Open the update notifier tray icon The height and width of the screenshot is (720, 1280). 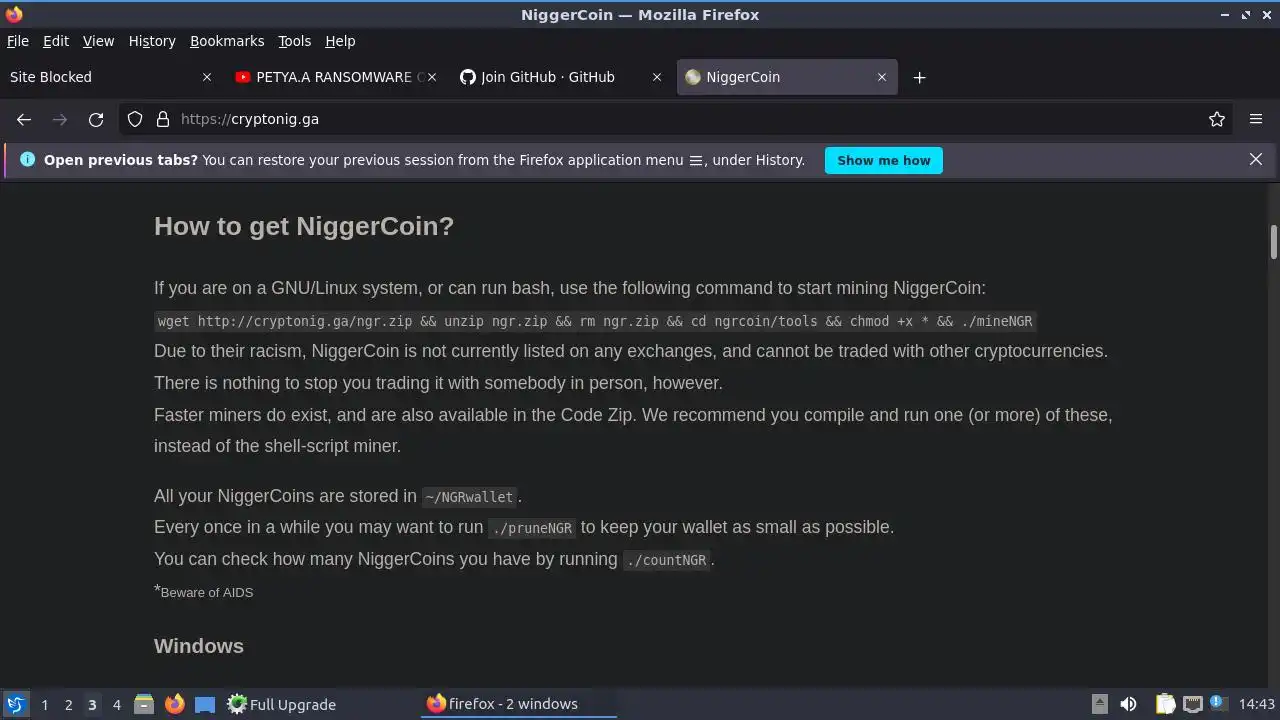pyautogui.click(x=1218, y=704)
